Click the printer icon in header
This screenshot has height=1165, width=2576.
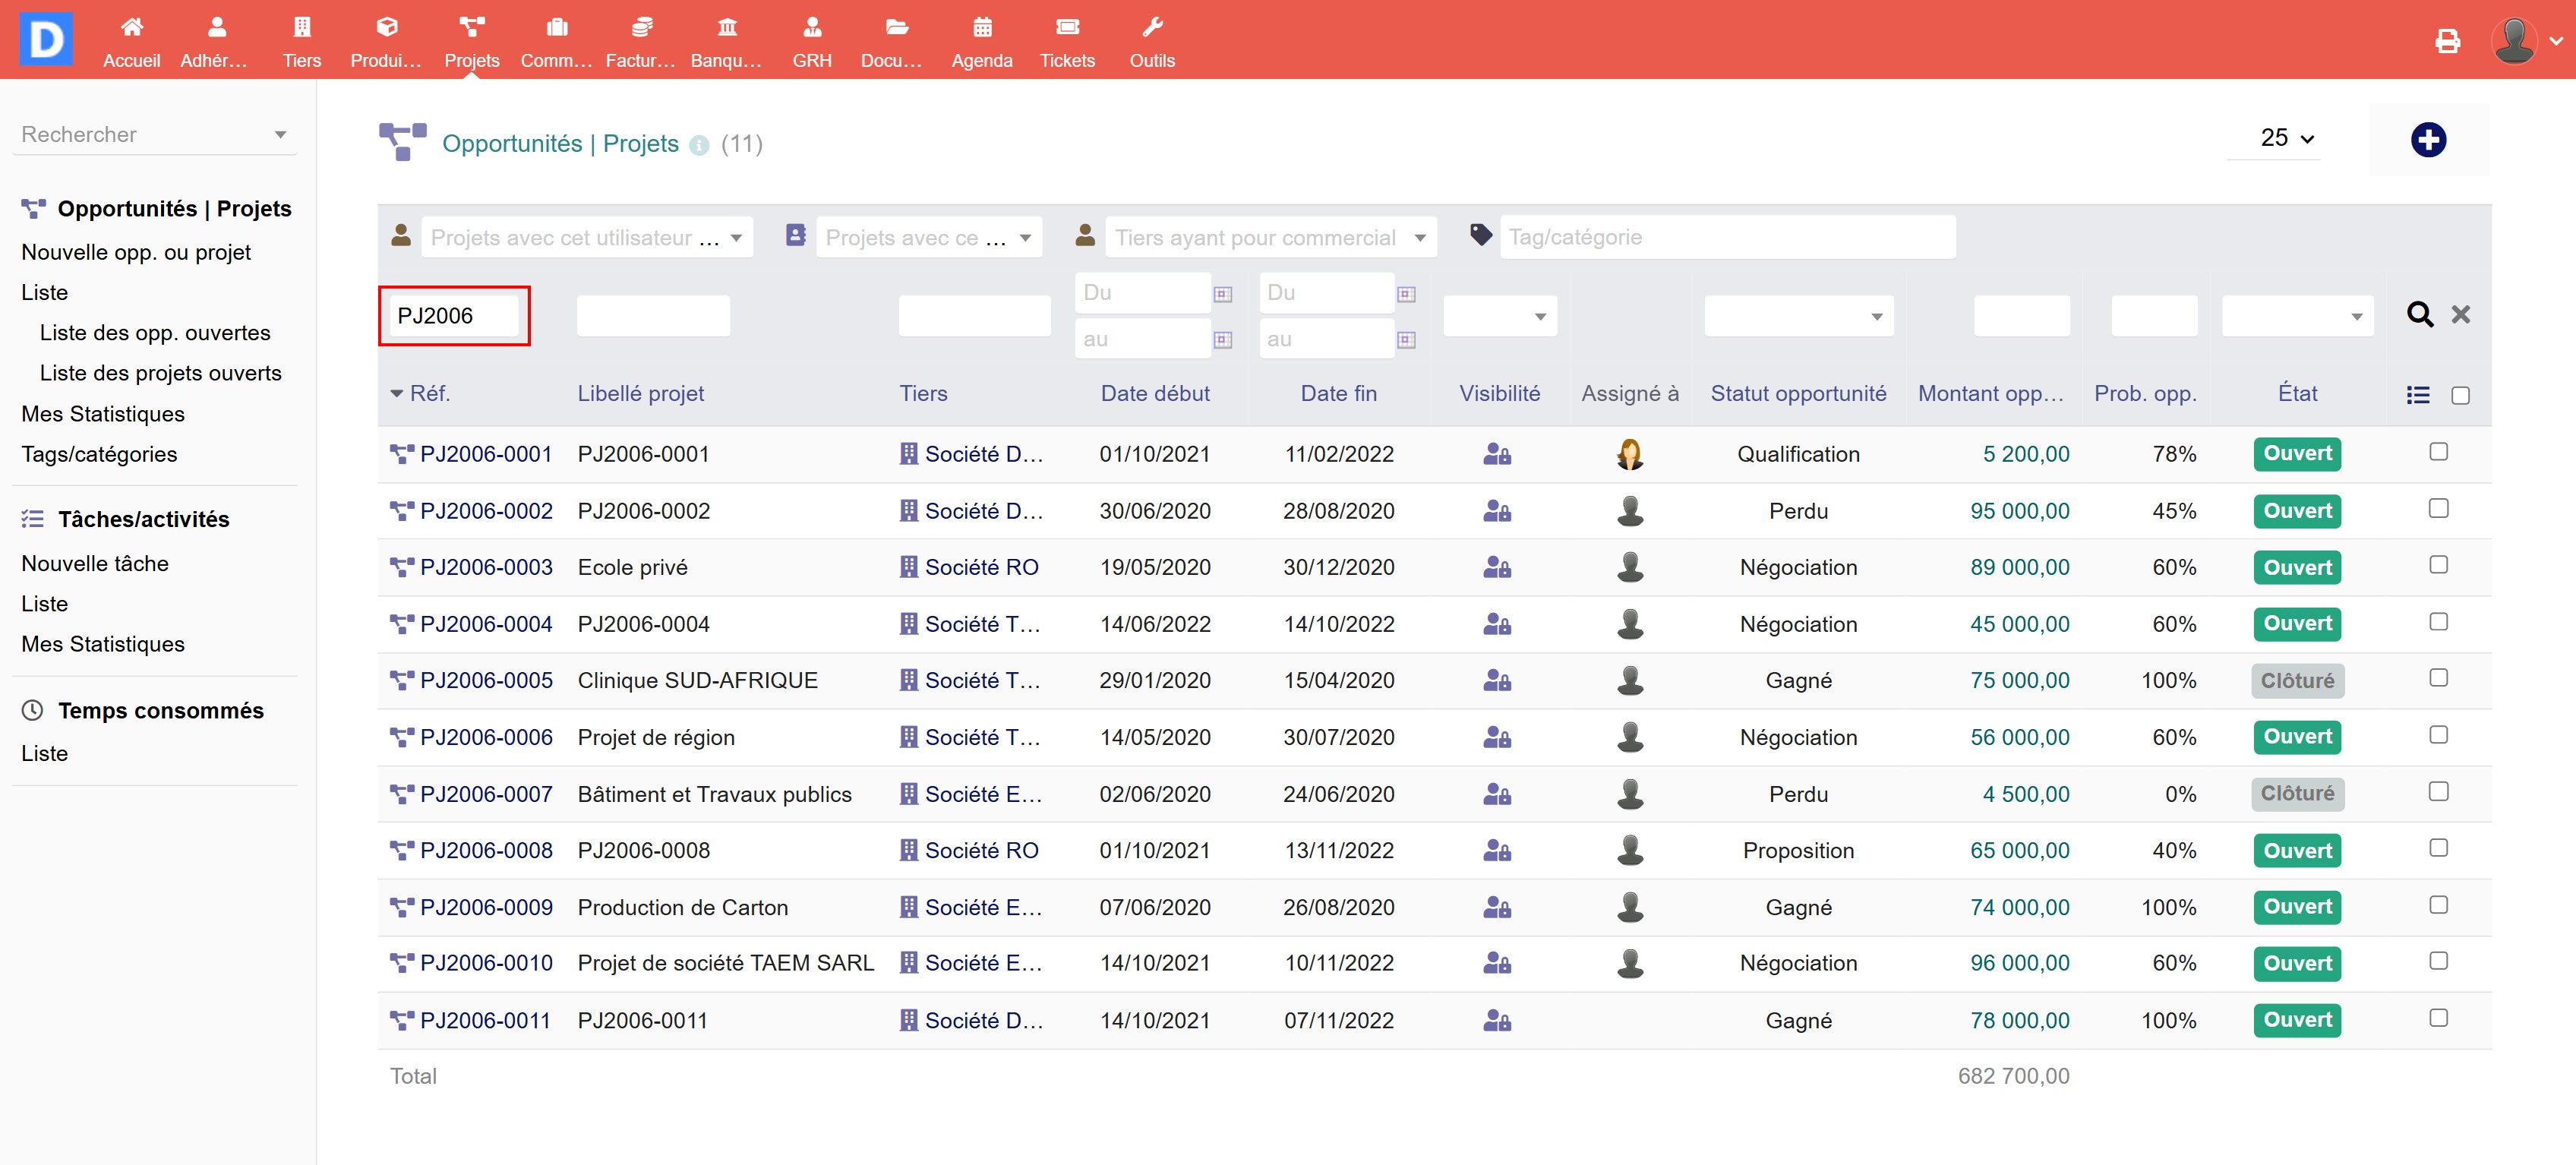coord(2447,42)
